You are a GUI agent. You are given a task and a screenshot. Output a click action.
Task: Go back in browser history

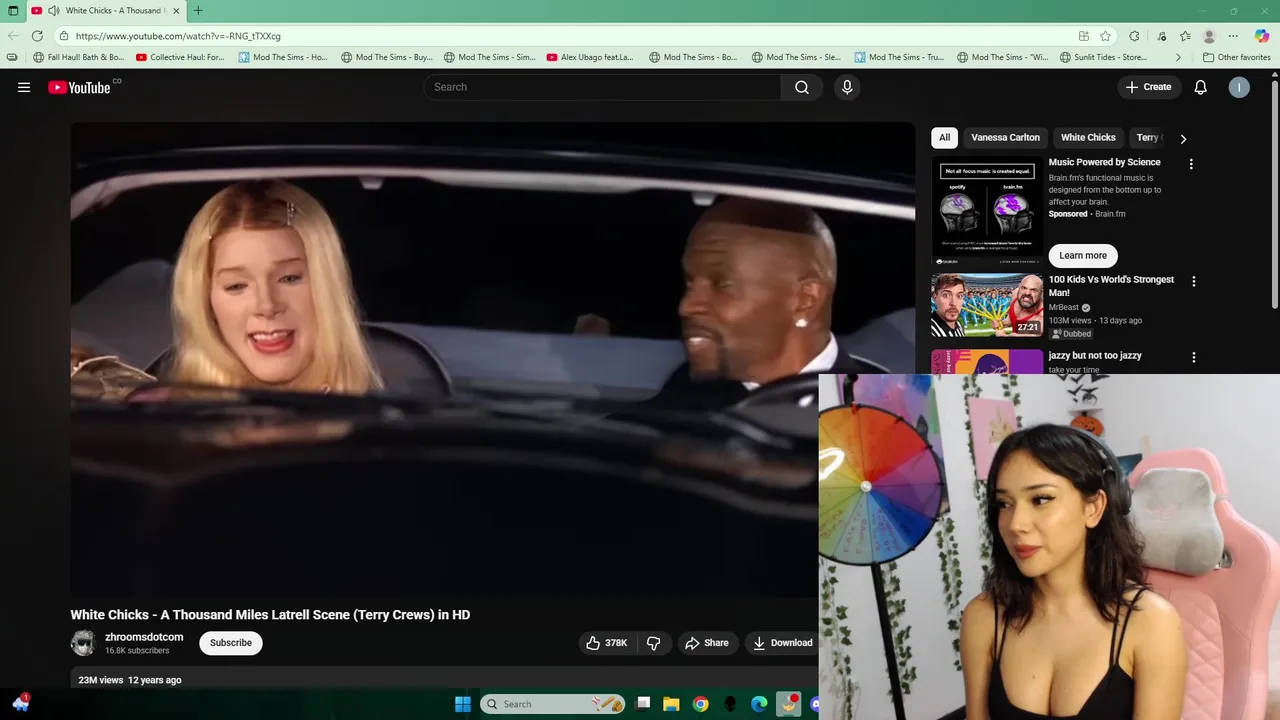pyautogui.click(x=13, y=36)
